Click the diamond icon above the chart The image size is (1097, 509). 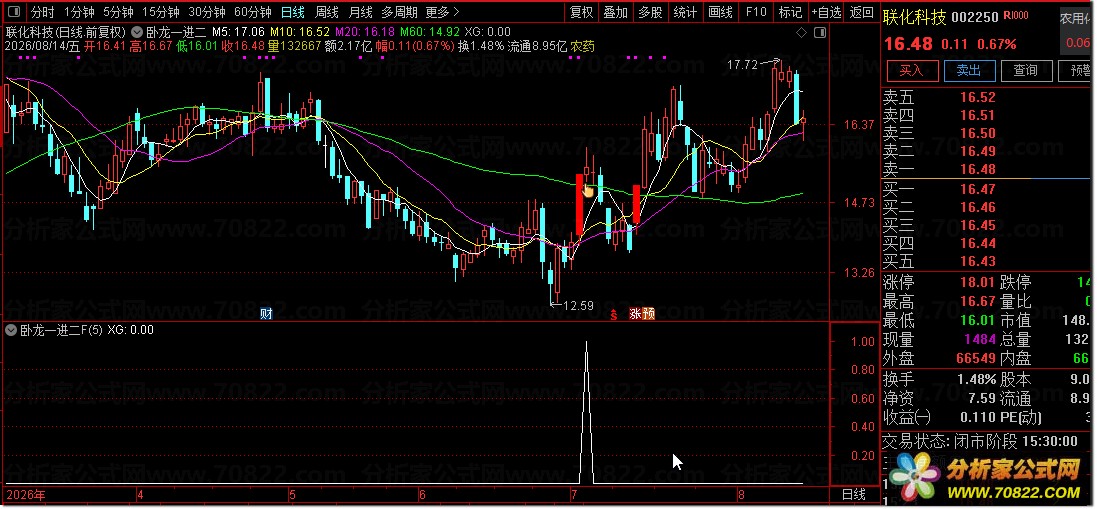click(x=801, y=33)
